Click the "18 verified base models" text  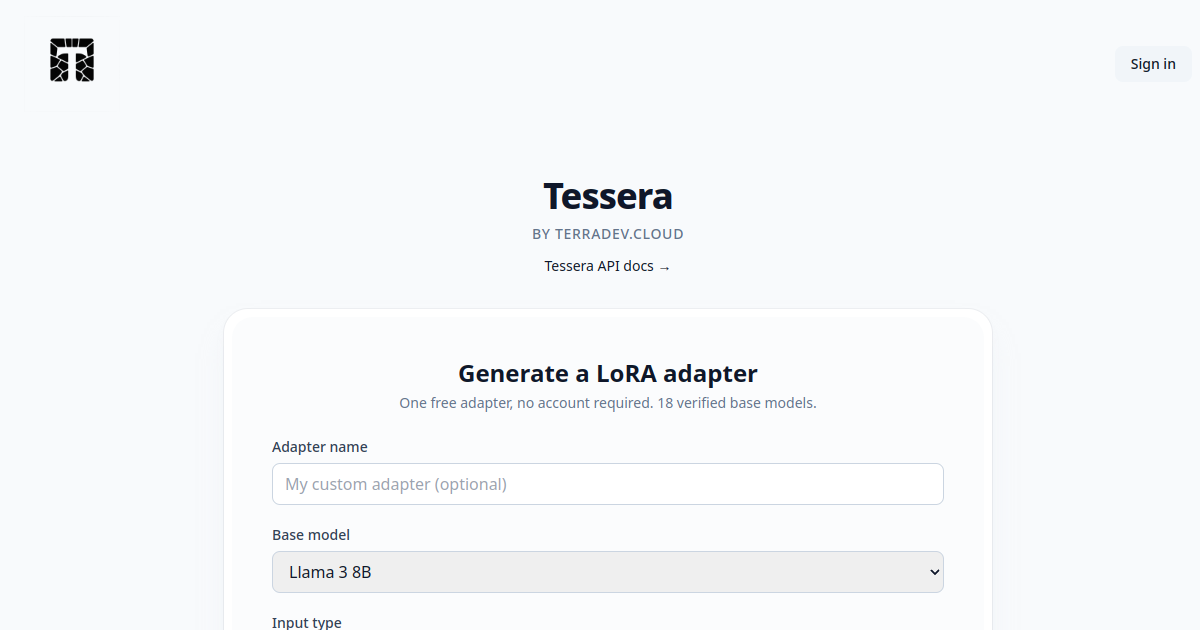pyautogui.click(x=737, y=403)
